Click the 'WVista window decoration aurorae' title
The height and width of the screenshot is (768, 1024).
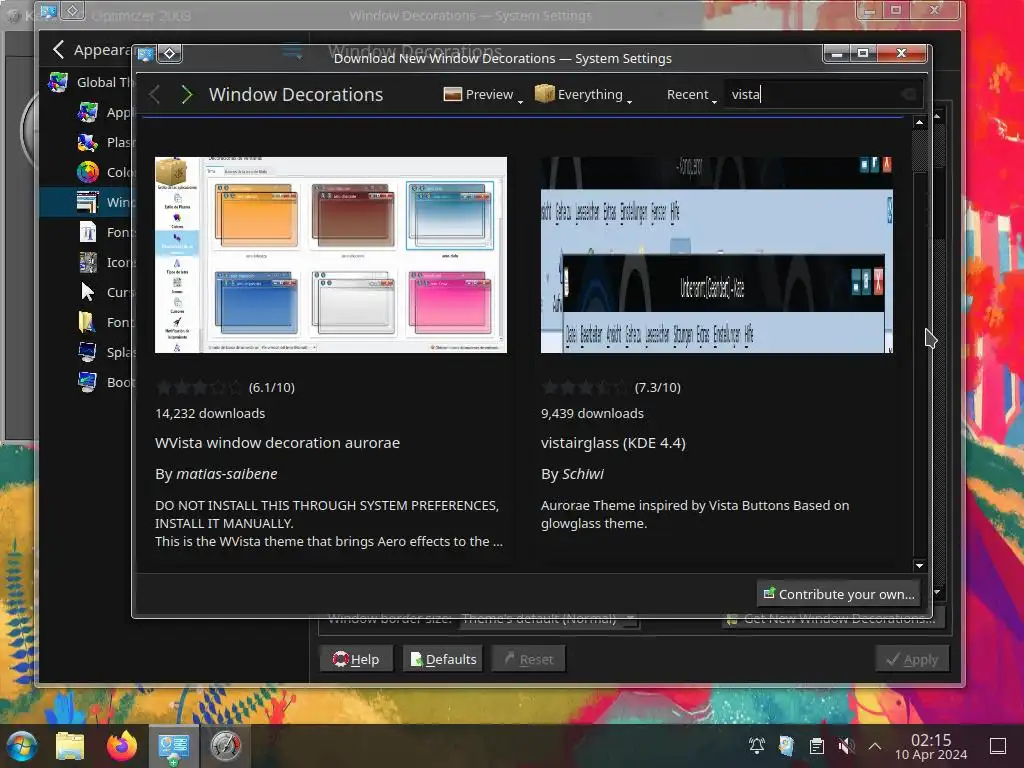[277, 443]
